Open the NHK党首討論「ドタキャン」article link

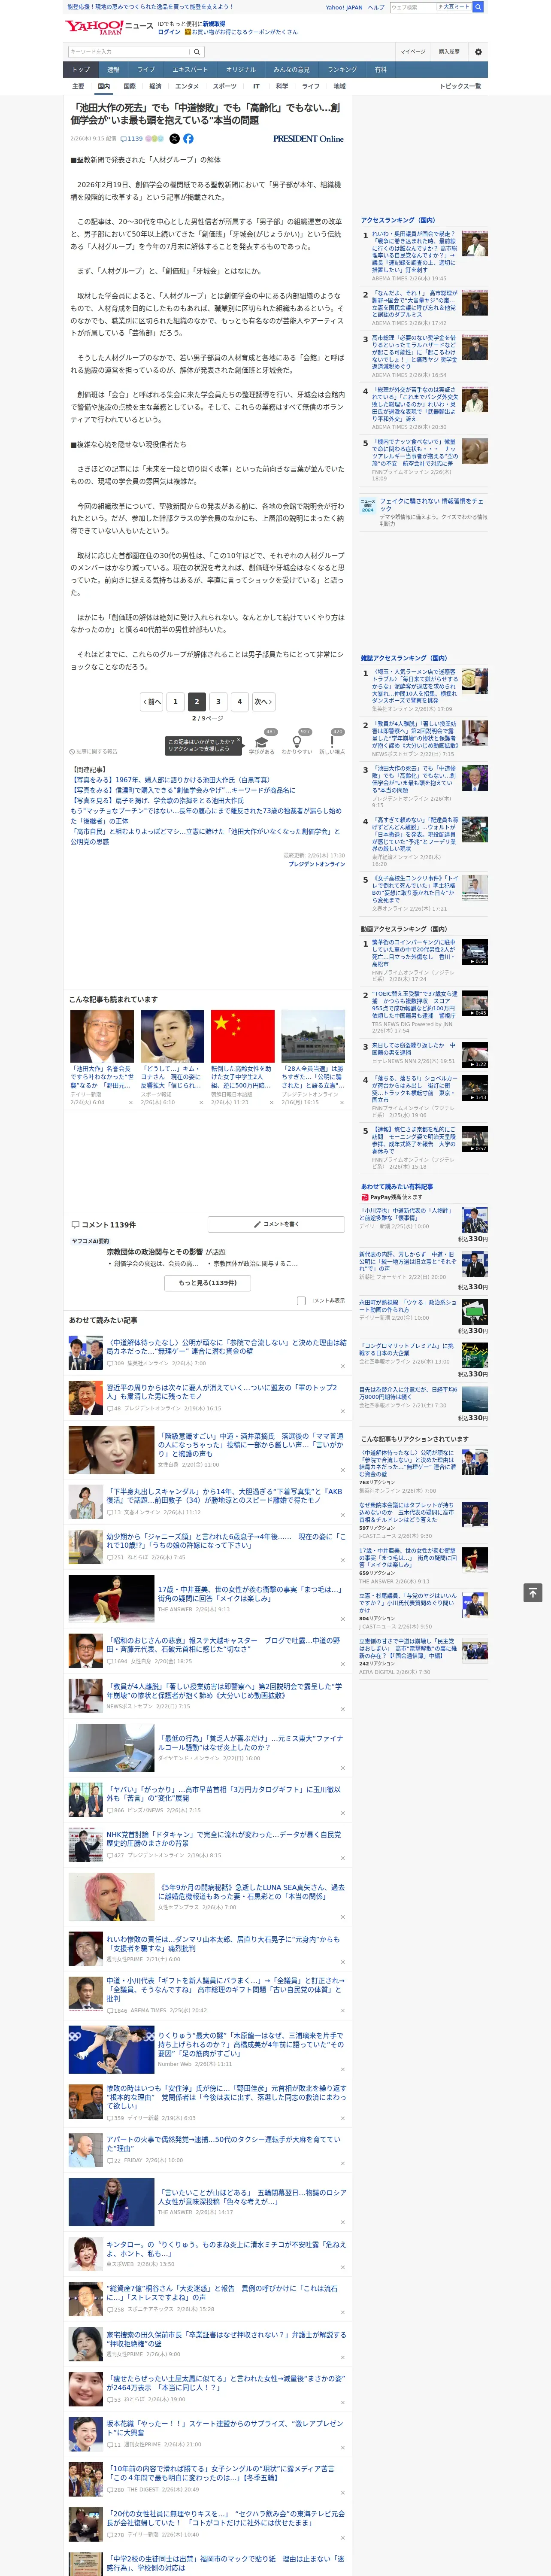[224, 1839]
